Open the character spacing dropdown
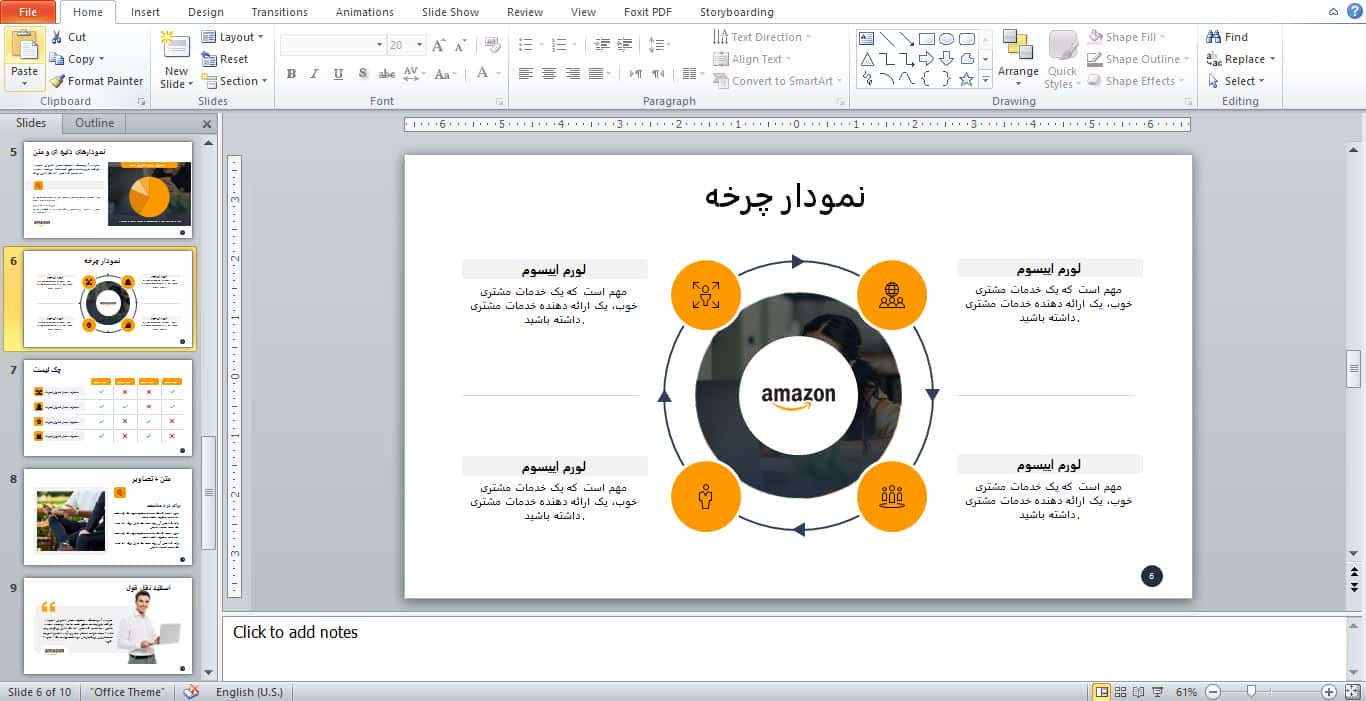The width and height of the screenshot is (1366, 701). point(414,73)
